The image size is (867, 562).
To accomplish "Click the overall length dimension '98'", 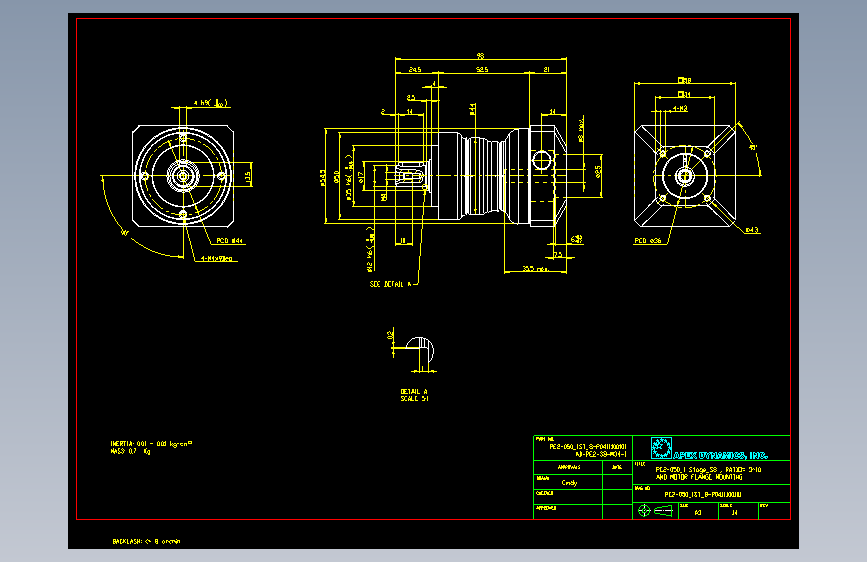I will point(480,55).
